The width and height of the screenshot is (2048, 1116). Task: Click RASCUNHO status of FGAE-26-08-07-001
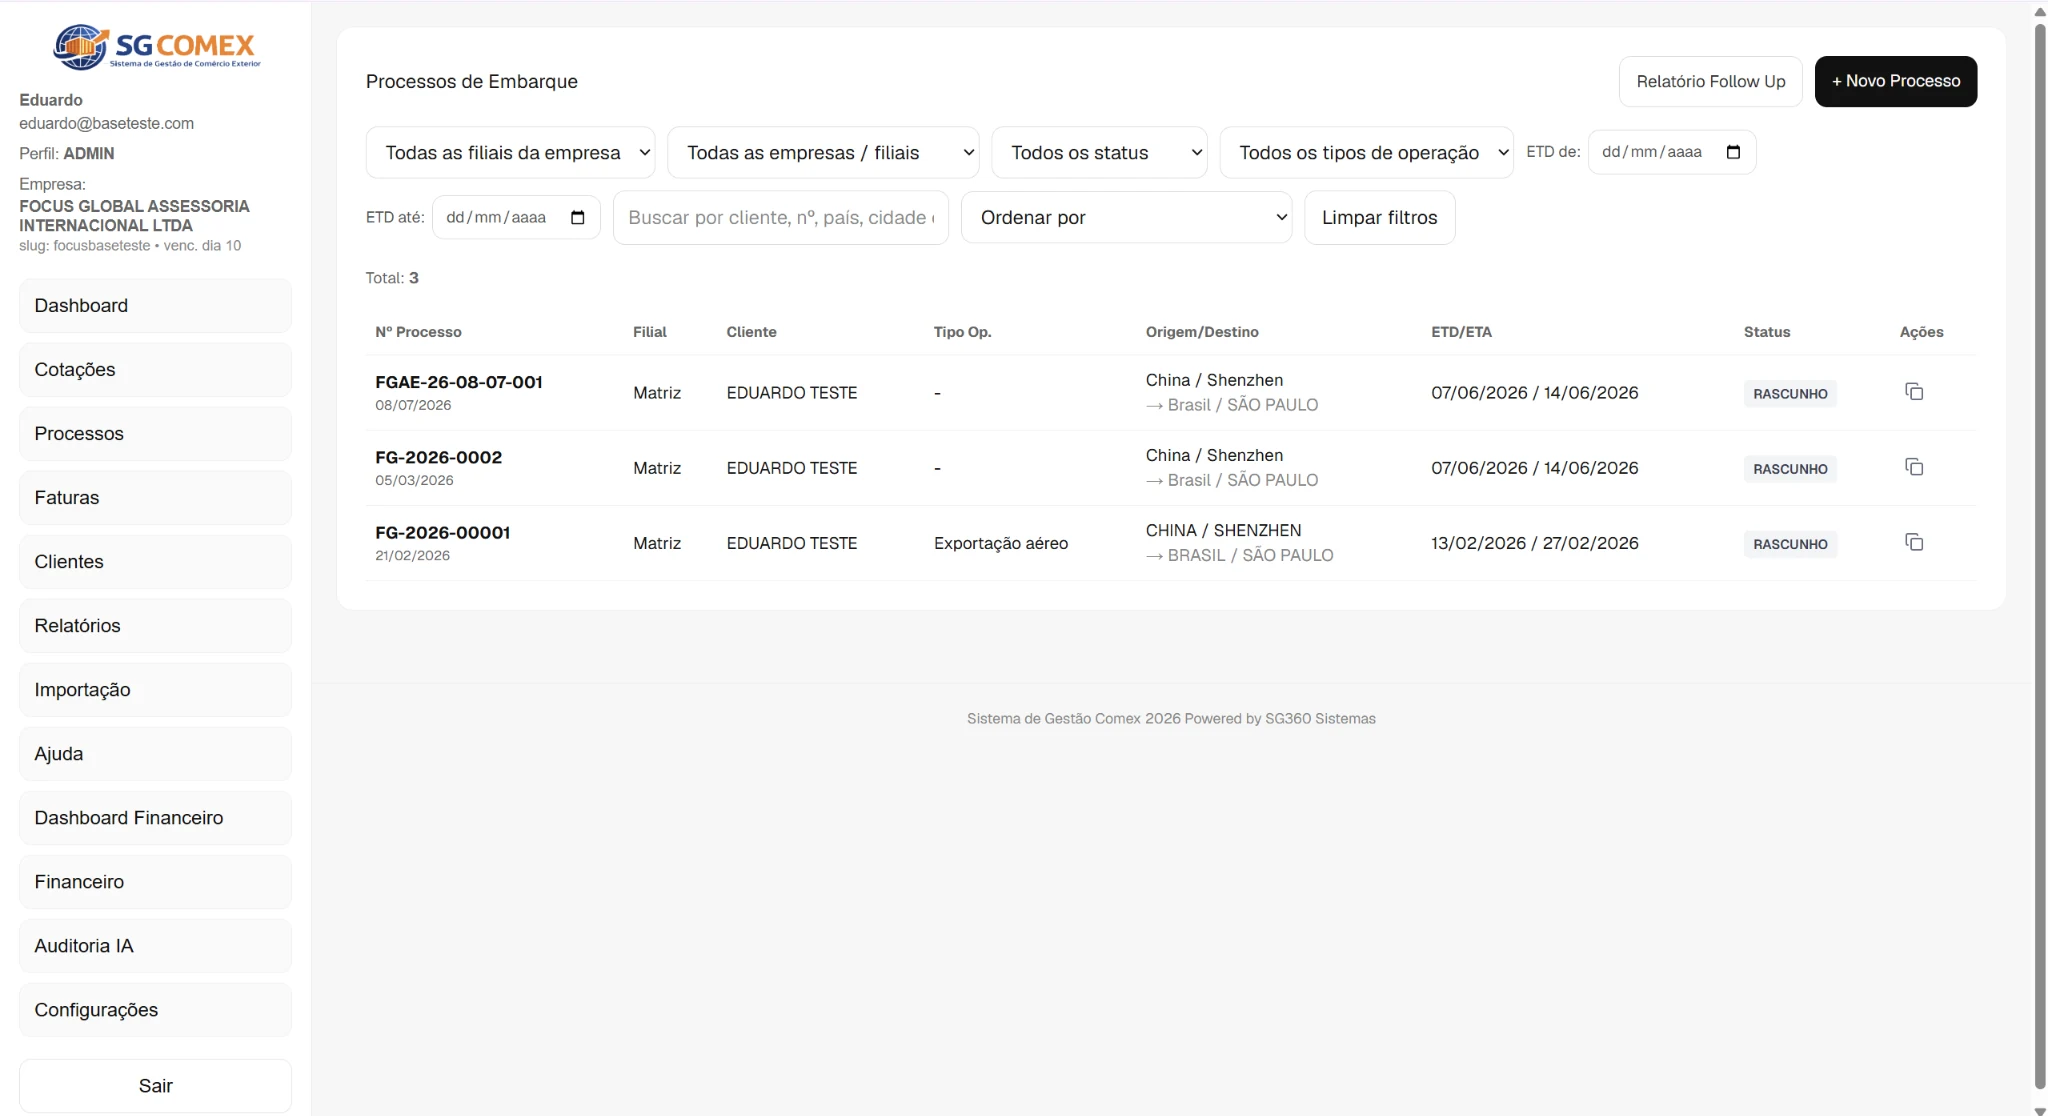click(1790, 393)
